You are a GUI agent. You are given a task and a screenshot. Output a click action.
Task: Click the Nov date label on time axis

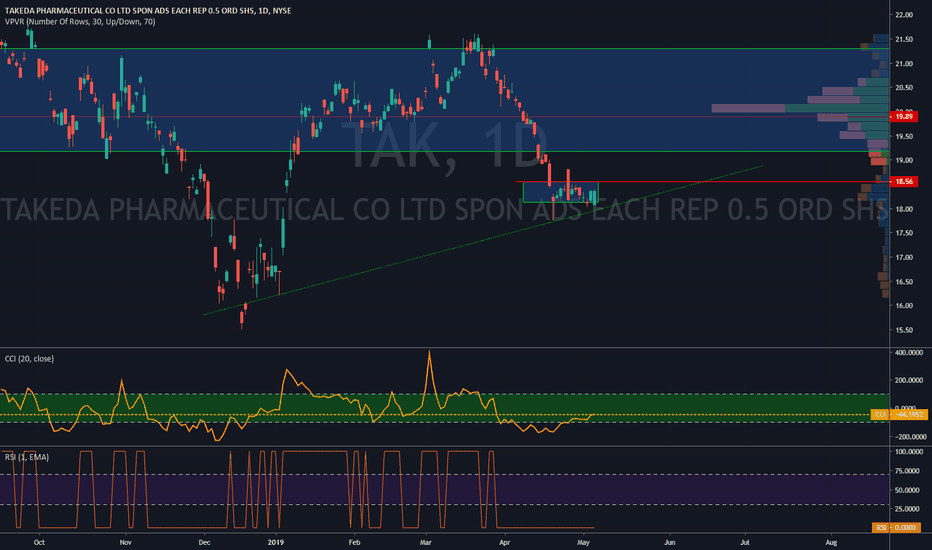click(125, 542)
